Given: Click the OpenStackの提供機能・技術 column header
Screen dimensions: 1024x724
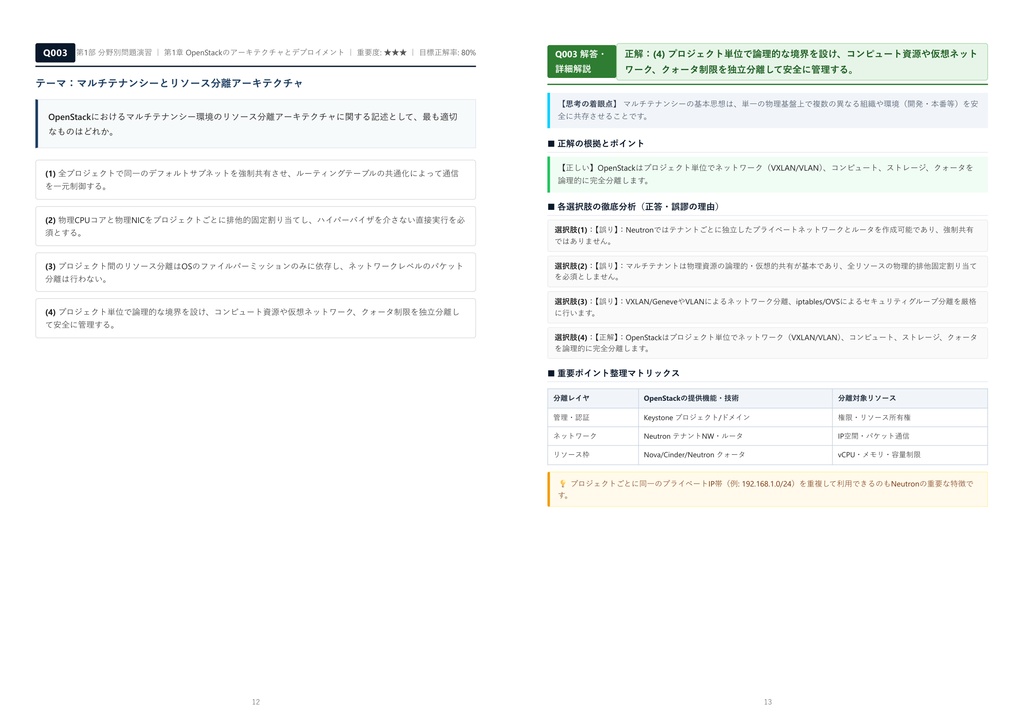Looking at the screenshot, I should pyautogui.click(x=735, y=398).
